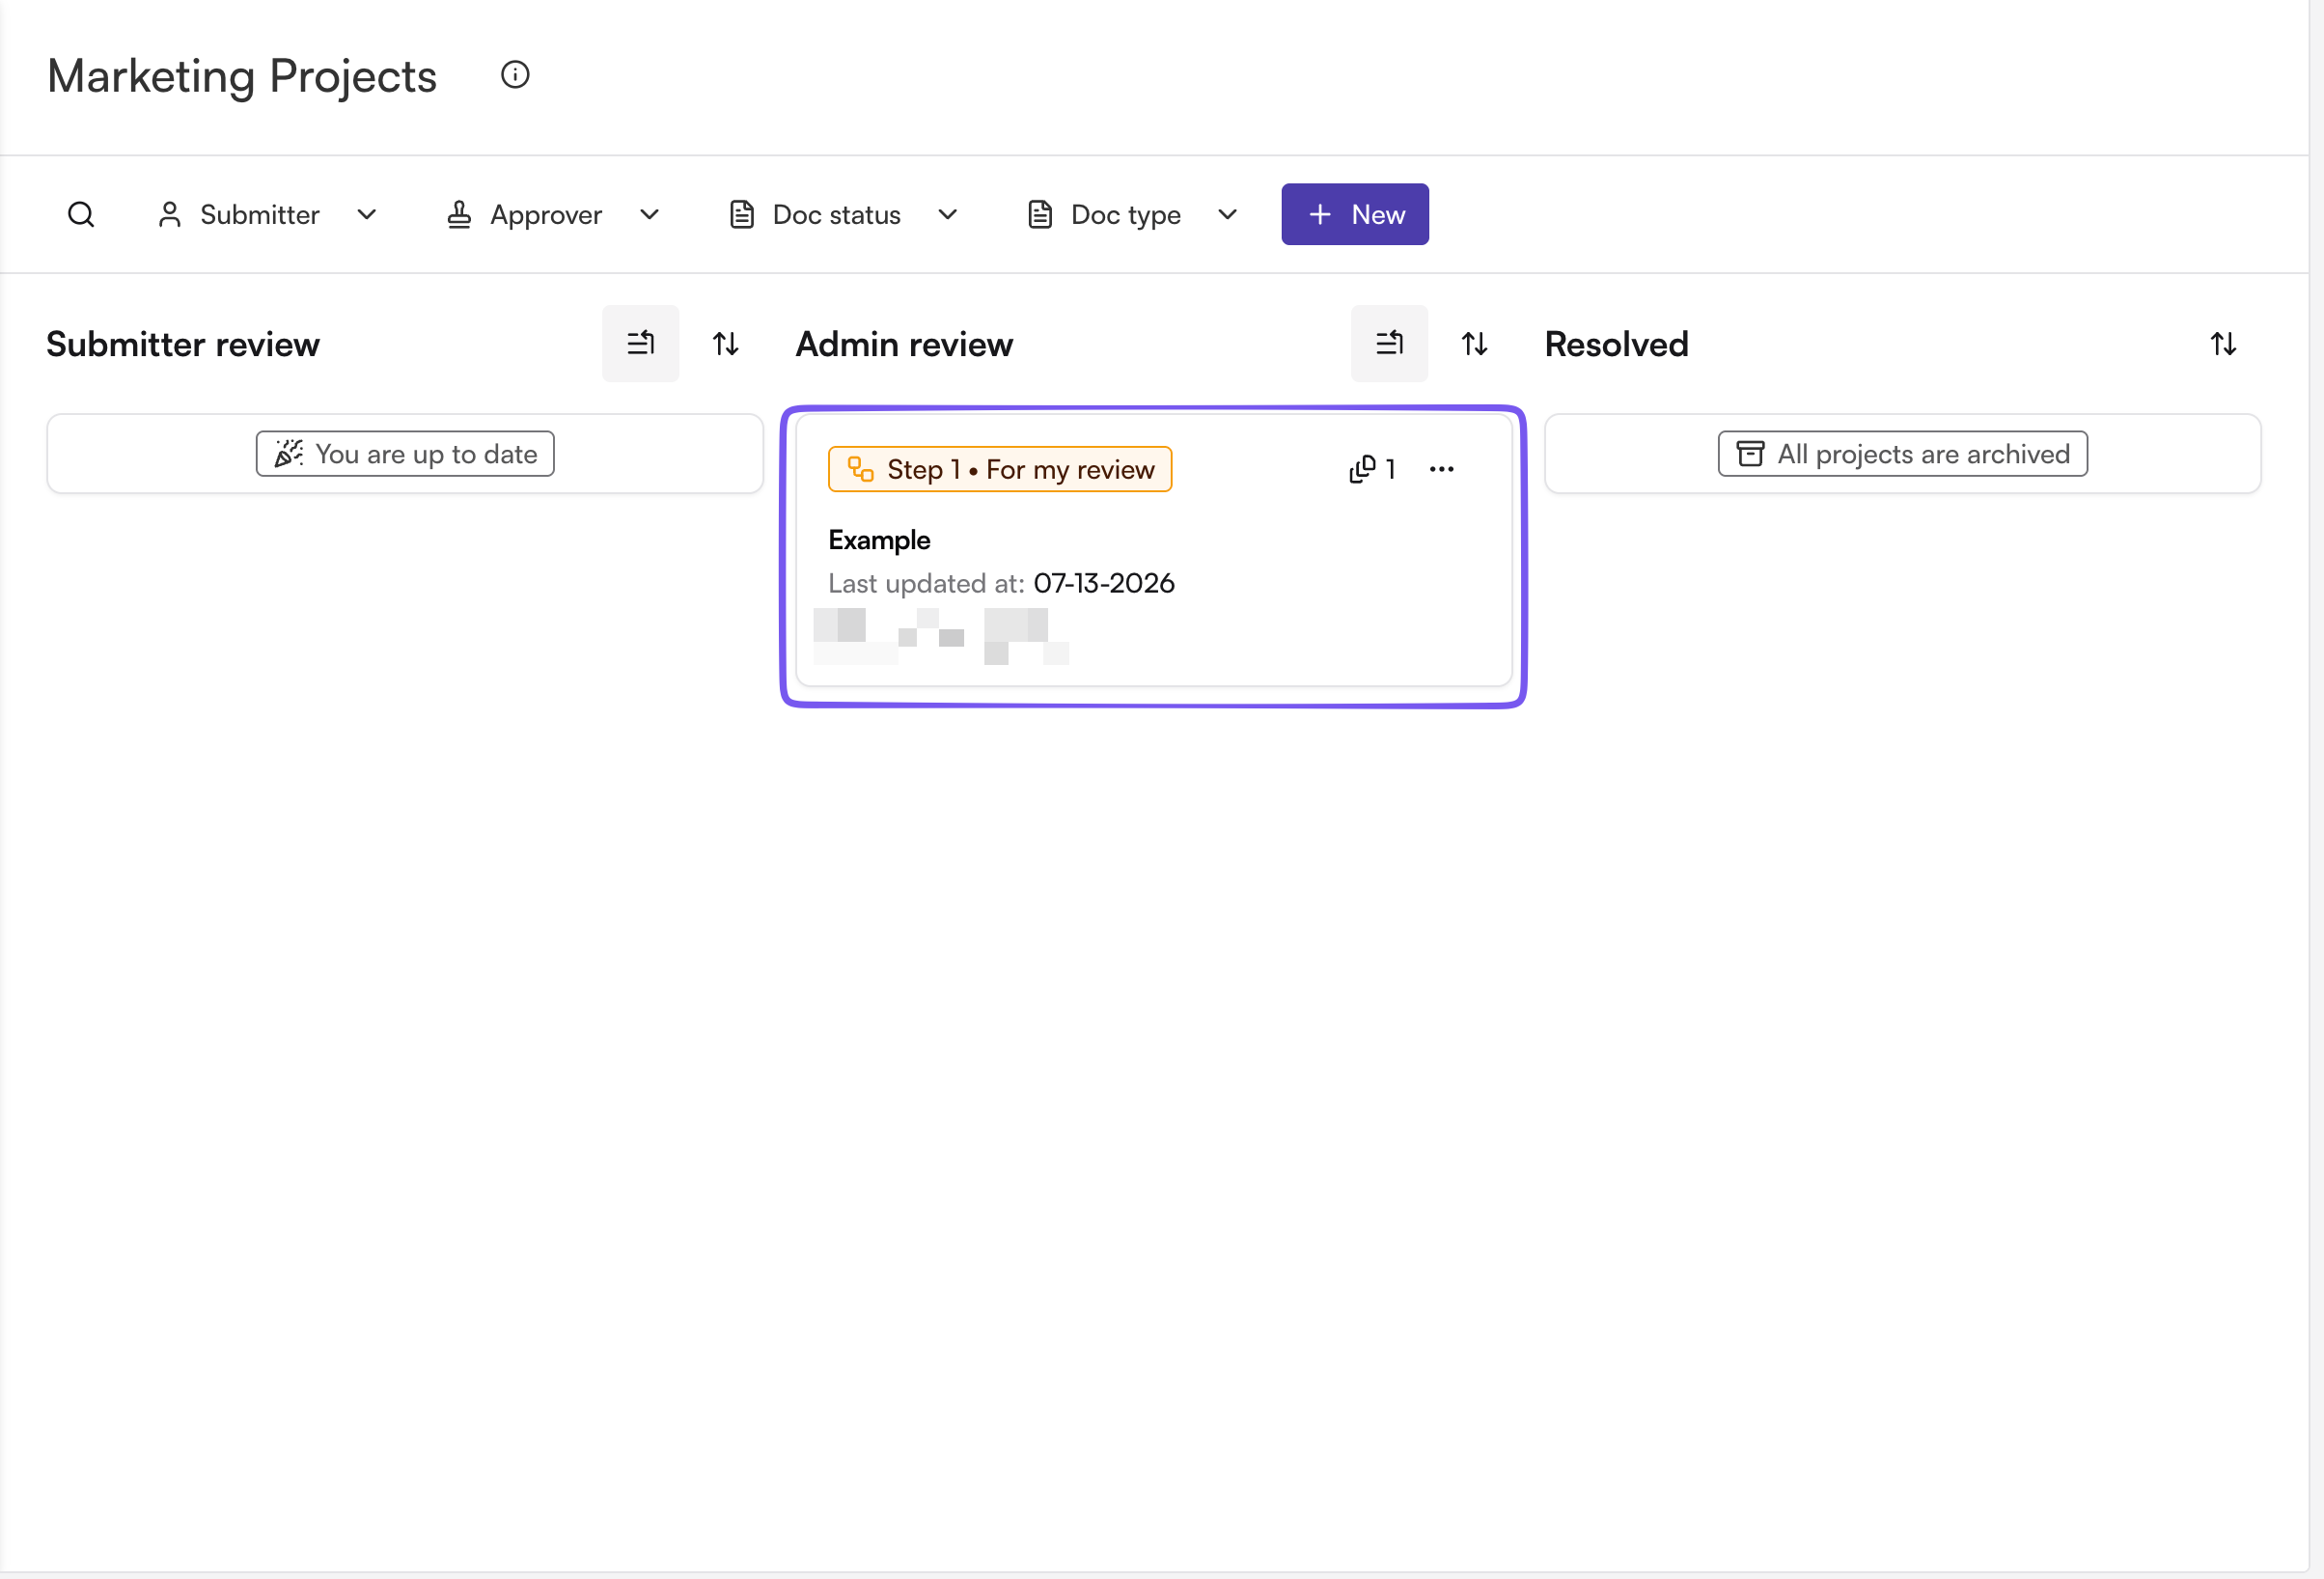The width and height of the screenshot is (2324, 1579).
Task: Open the Example project card title
Action: pyautogui.click(x=879, y=540)
